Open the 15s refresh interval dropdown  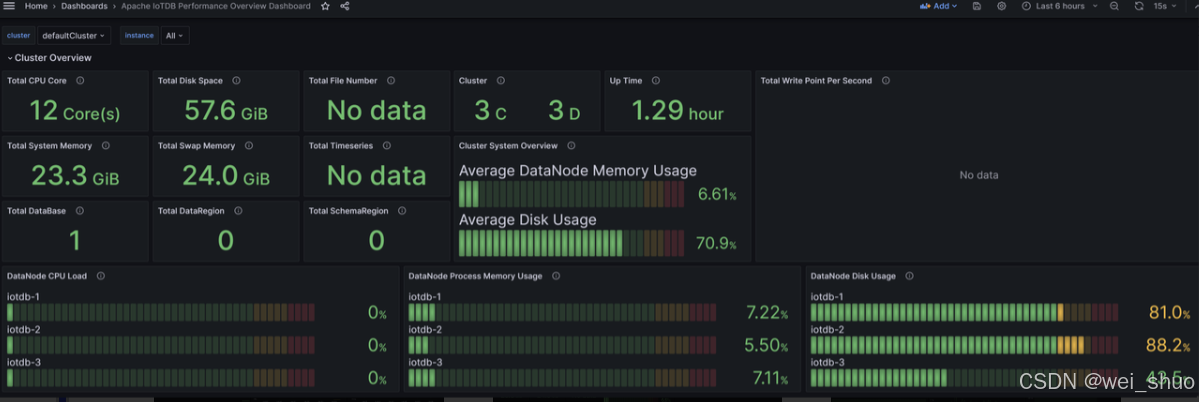pyautogui.click(x=1165, y=6)
